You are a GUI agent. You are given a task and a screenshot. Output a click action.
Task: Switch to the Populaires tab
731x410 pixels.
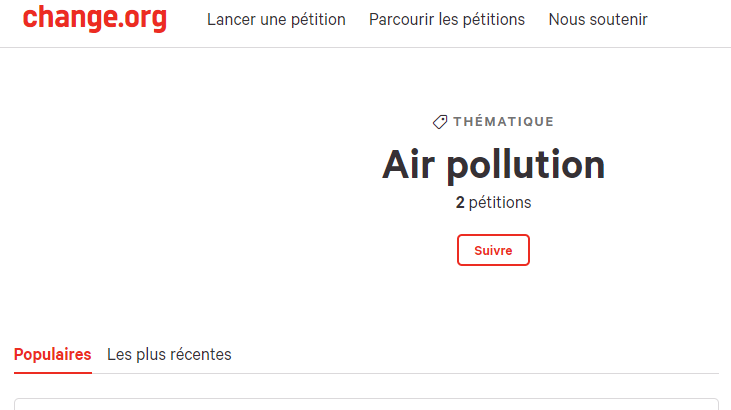(x=53, y=355)
